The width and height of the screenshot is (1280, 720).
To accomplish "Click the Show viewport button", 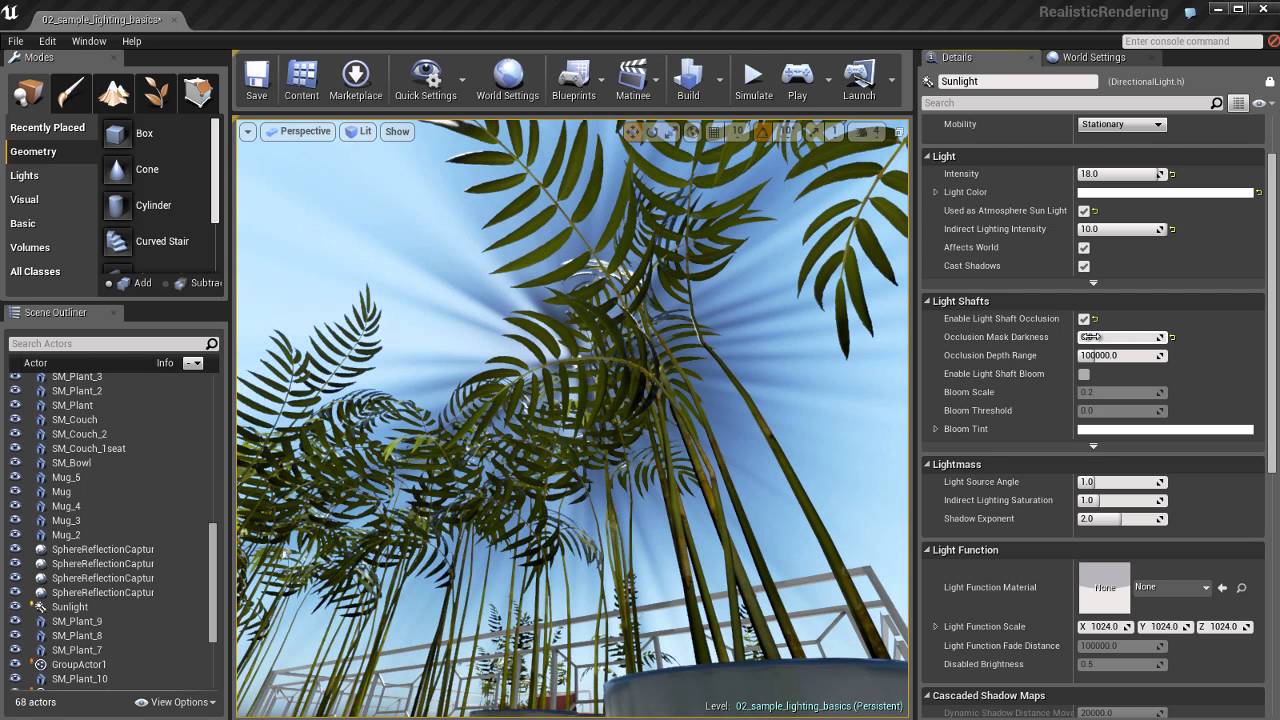I will tap(397, 132).
